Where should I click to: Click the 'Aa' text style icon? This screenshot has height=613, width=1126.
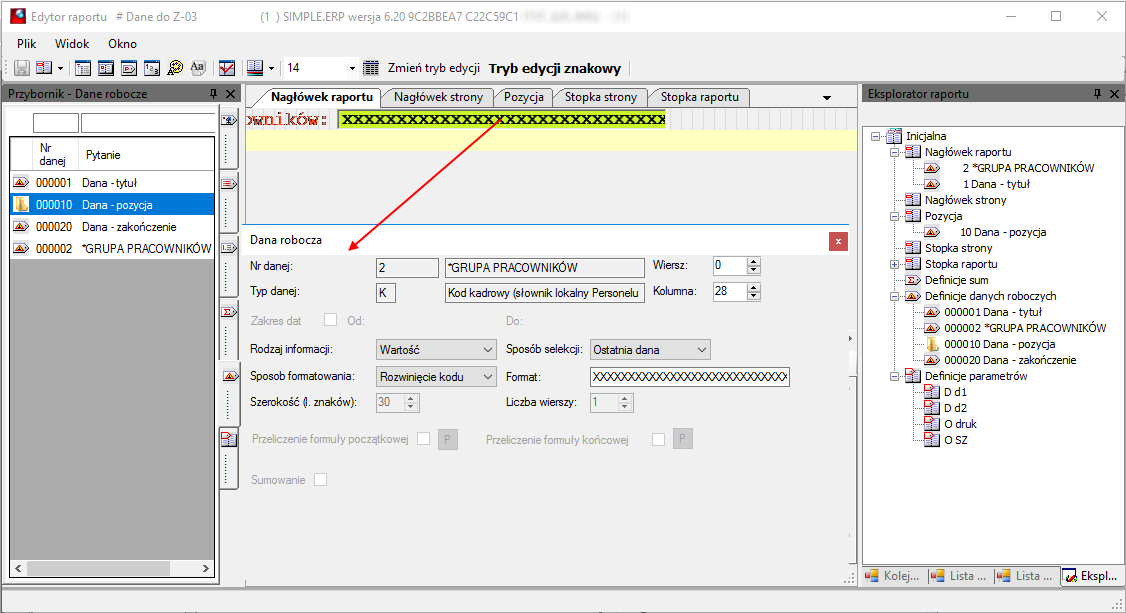(197, 68)
